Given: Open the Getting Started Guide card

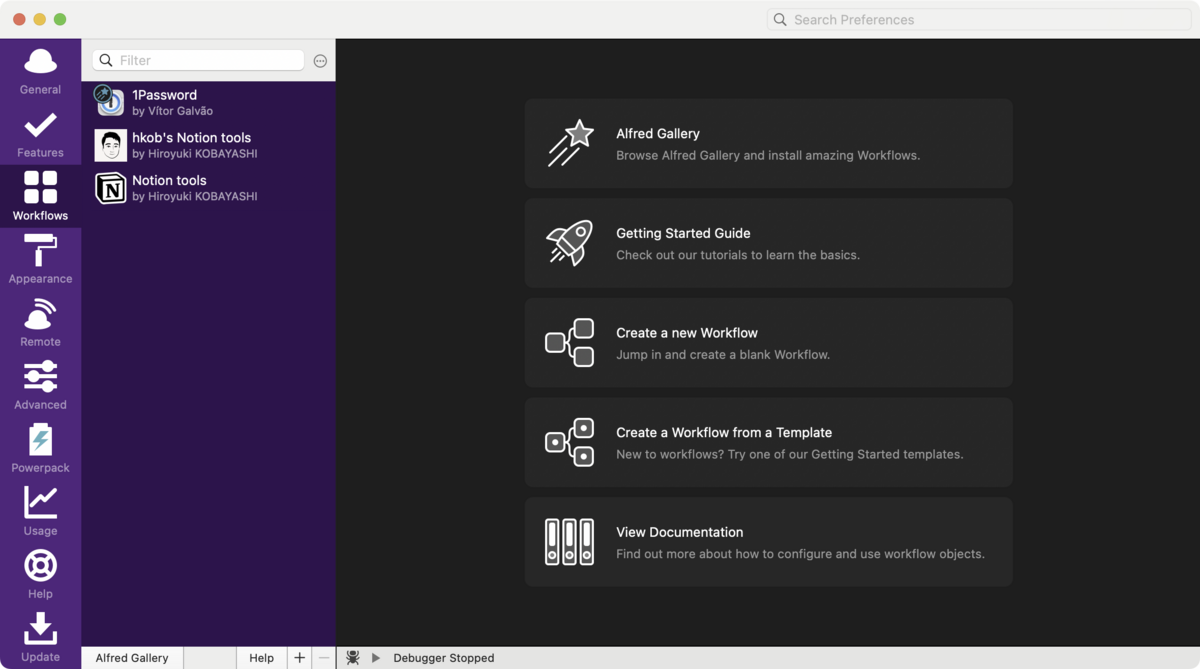Looking at the screenshot, I should click(x=768, y=243).
